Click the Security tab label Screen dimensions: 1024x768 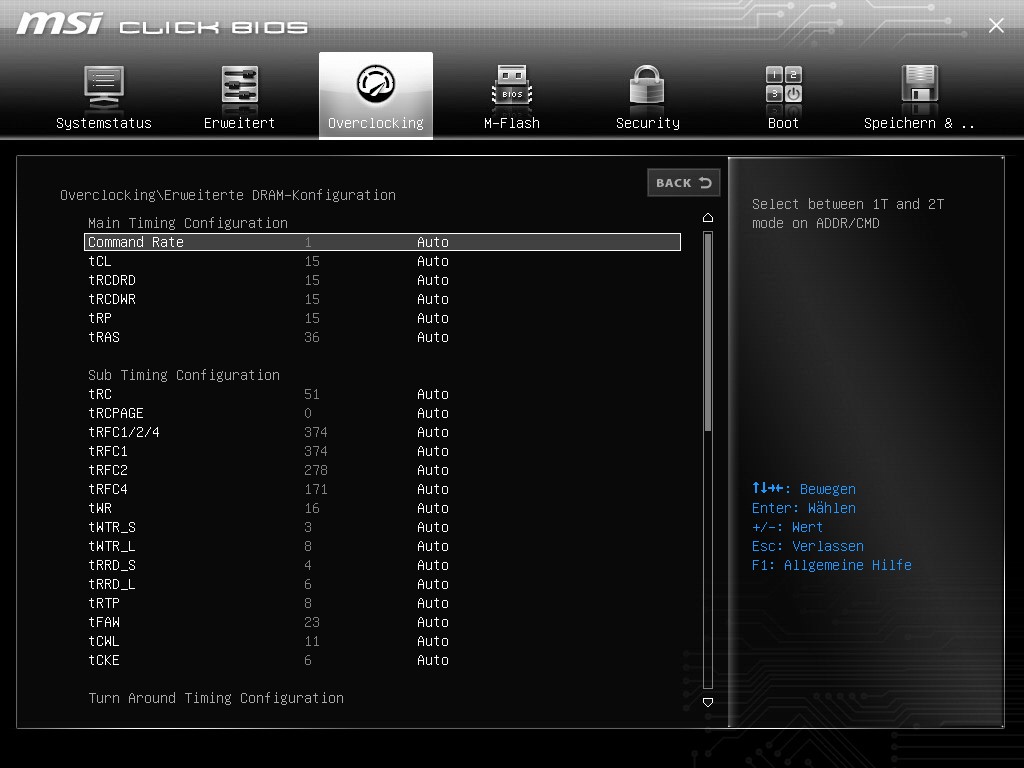click(648, 123)
